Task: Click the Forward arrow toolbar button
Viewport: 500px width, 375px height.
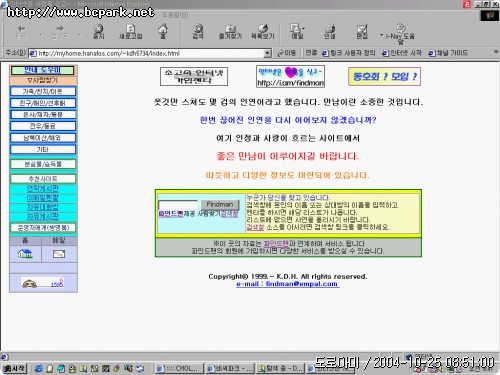Action: click(60, 32)
